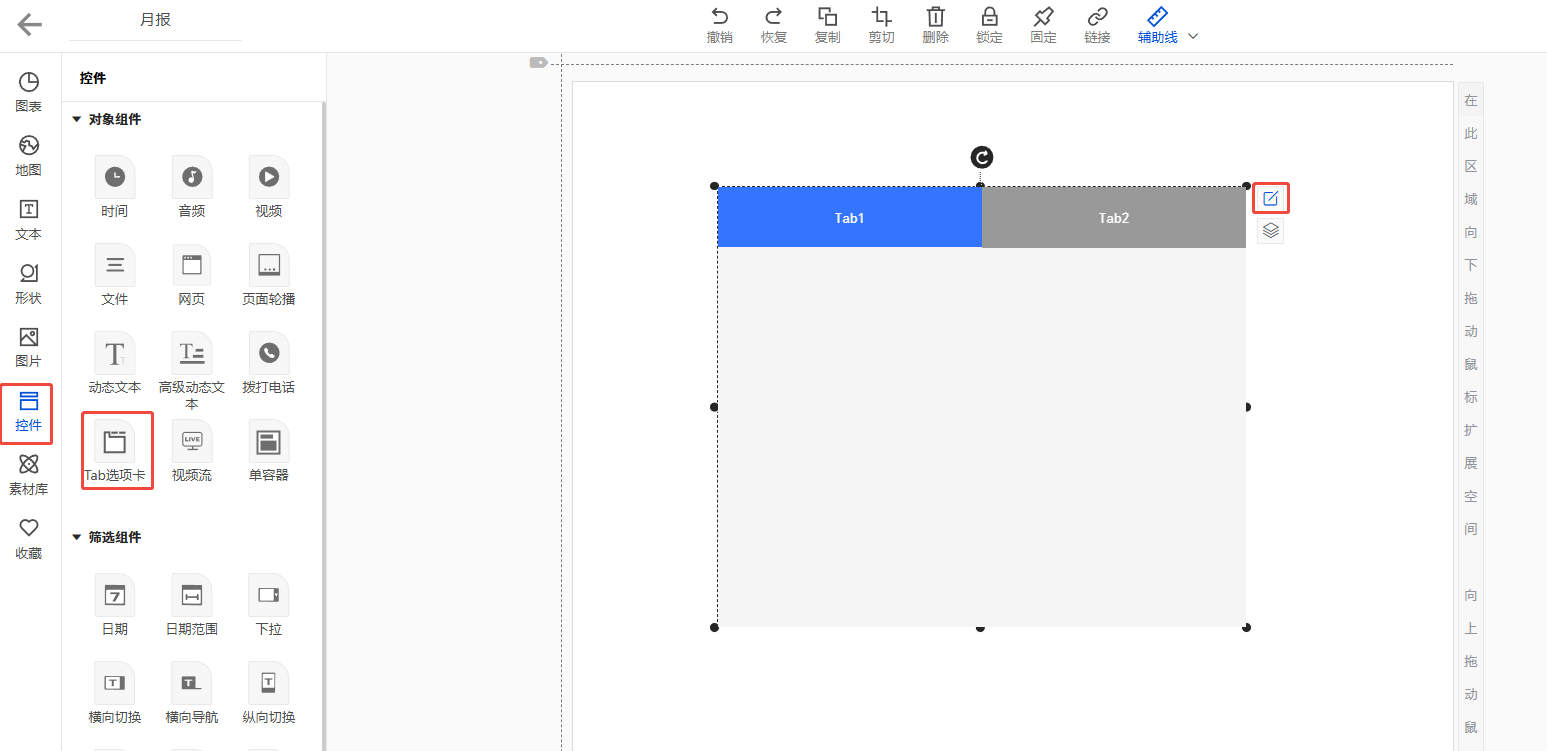Open the Shapes (形状) sidebar panel

(29, 283)
